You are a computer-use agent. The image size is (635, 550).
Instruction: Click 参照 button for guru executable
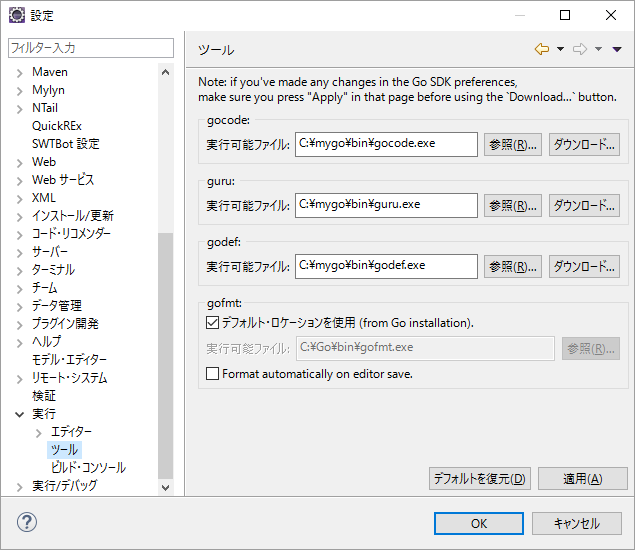pyautogui.click(x=513, y=206)
